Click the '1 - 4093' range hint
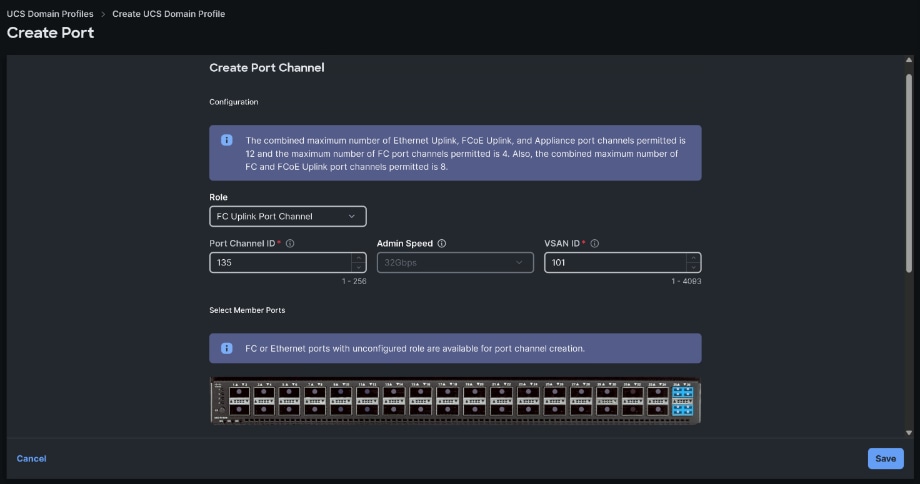The height and width of the screenshot is (484, 920). pyautogui.click(x=686, y=282)
